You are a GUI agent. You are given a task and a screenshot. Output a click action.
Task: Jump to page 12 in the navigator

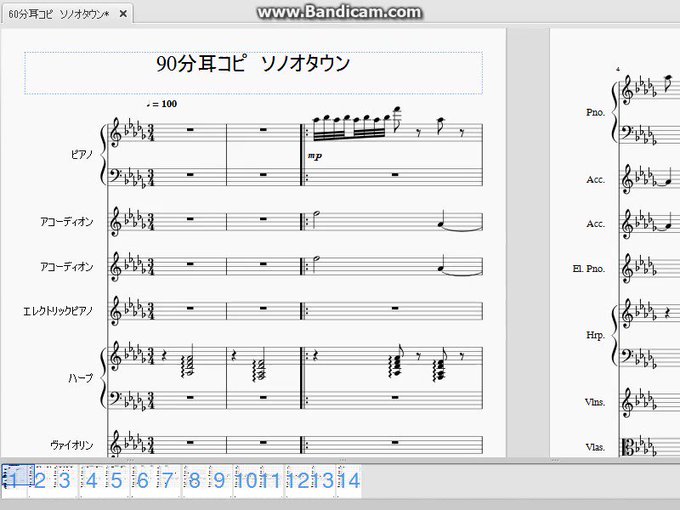(x=298, y=481)
